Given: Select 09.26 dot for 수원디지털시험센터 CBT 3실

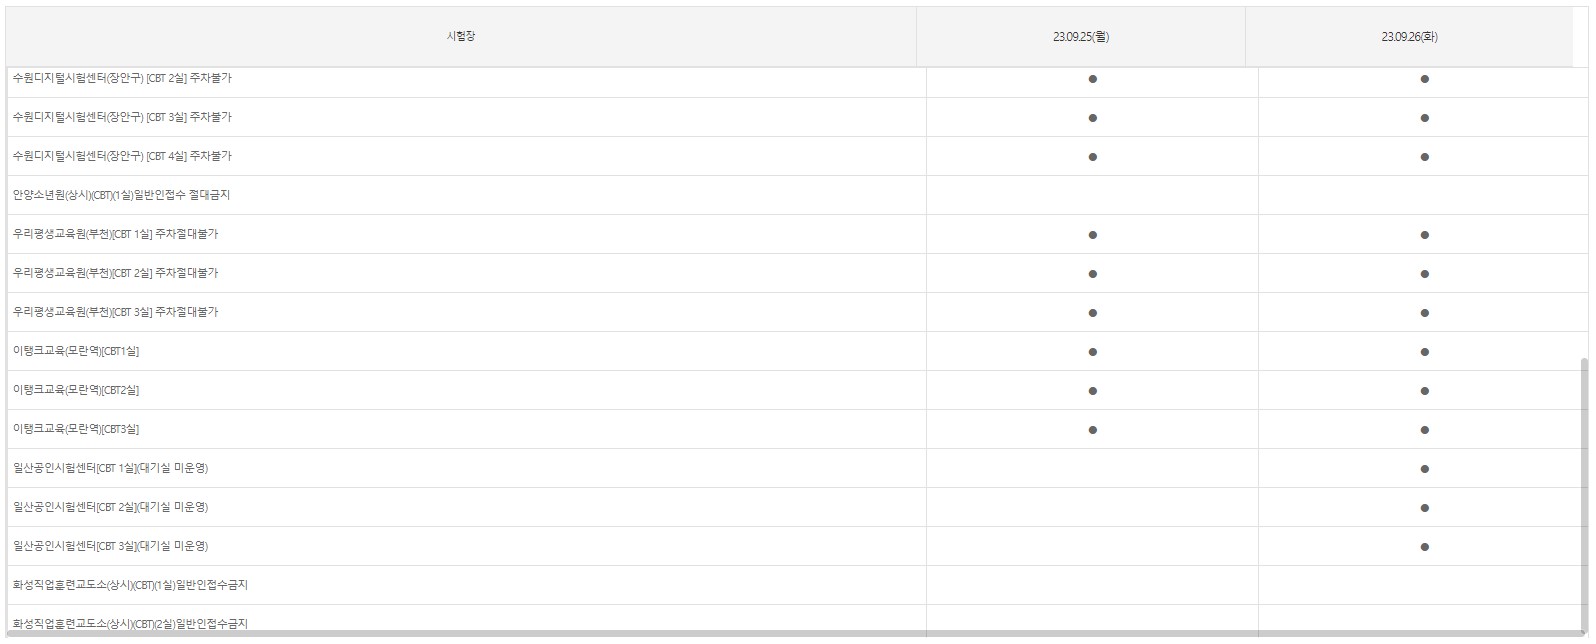Looking at the screenshot, I should coord(1424,118).
